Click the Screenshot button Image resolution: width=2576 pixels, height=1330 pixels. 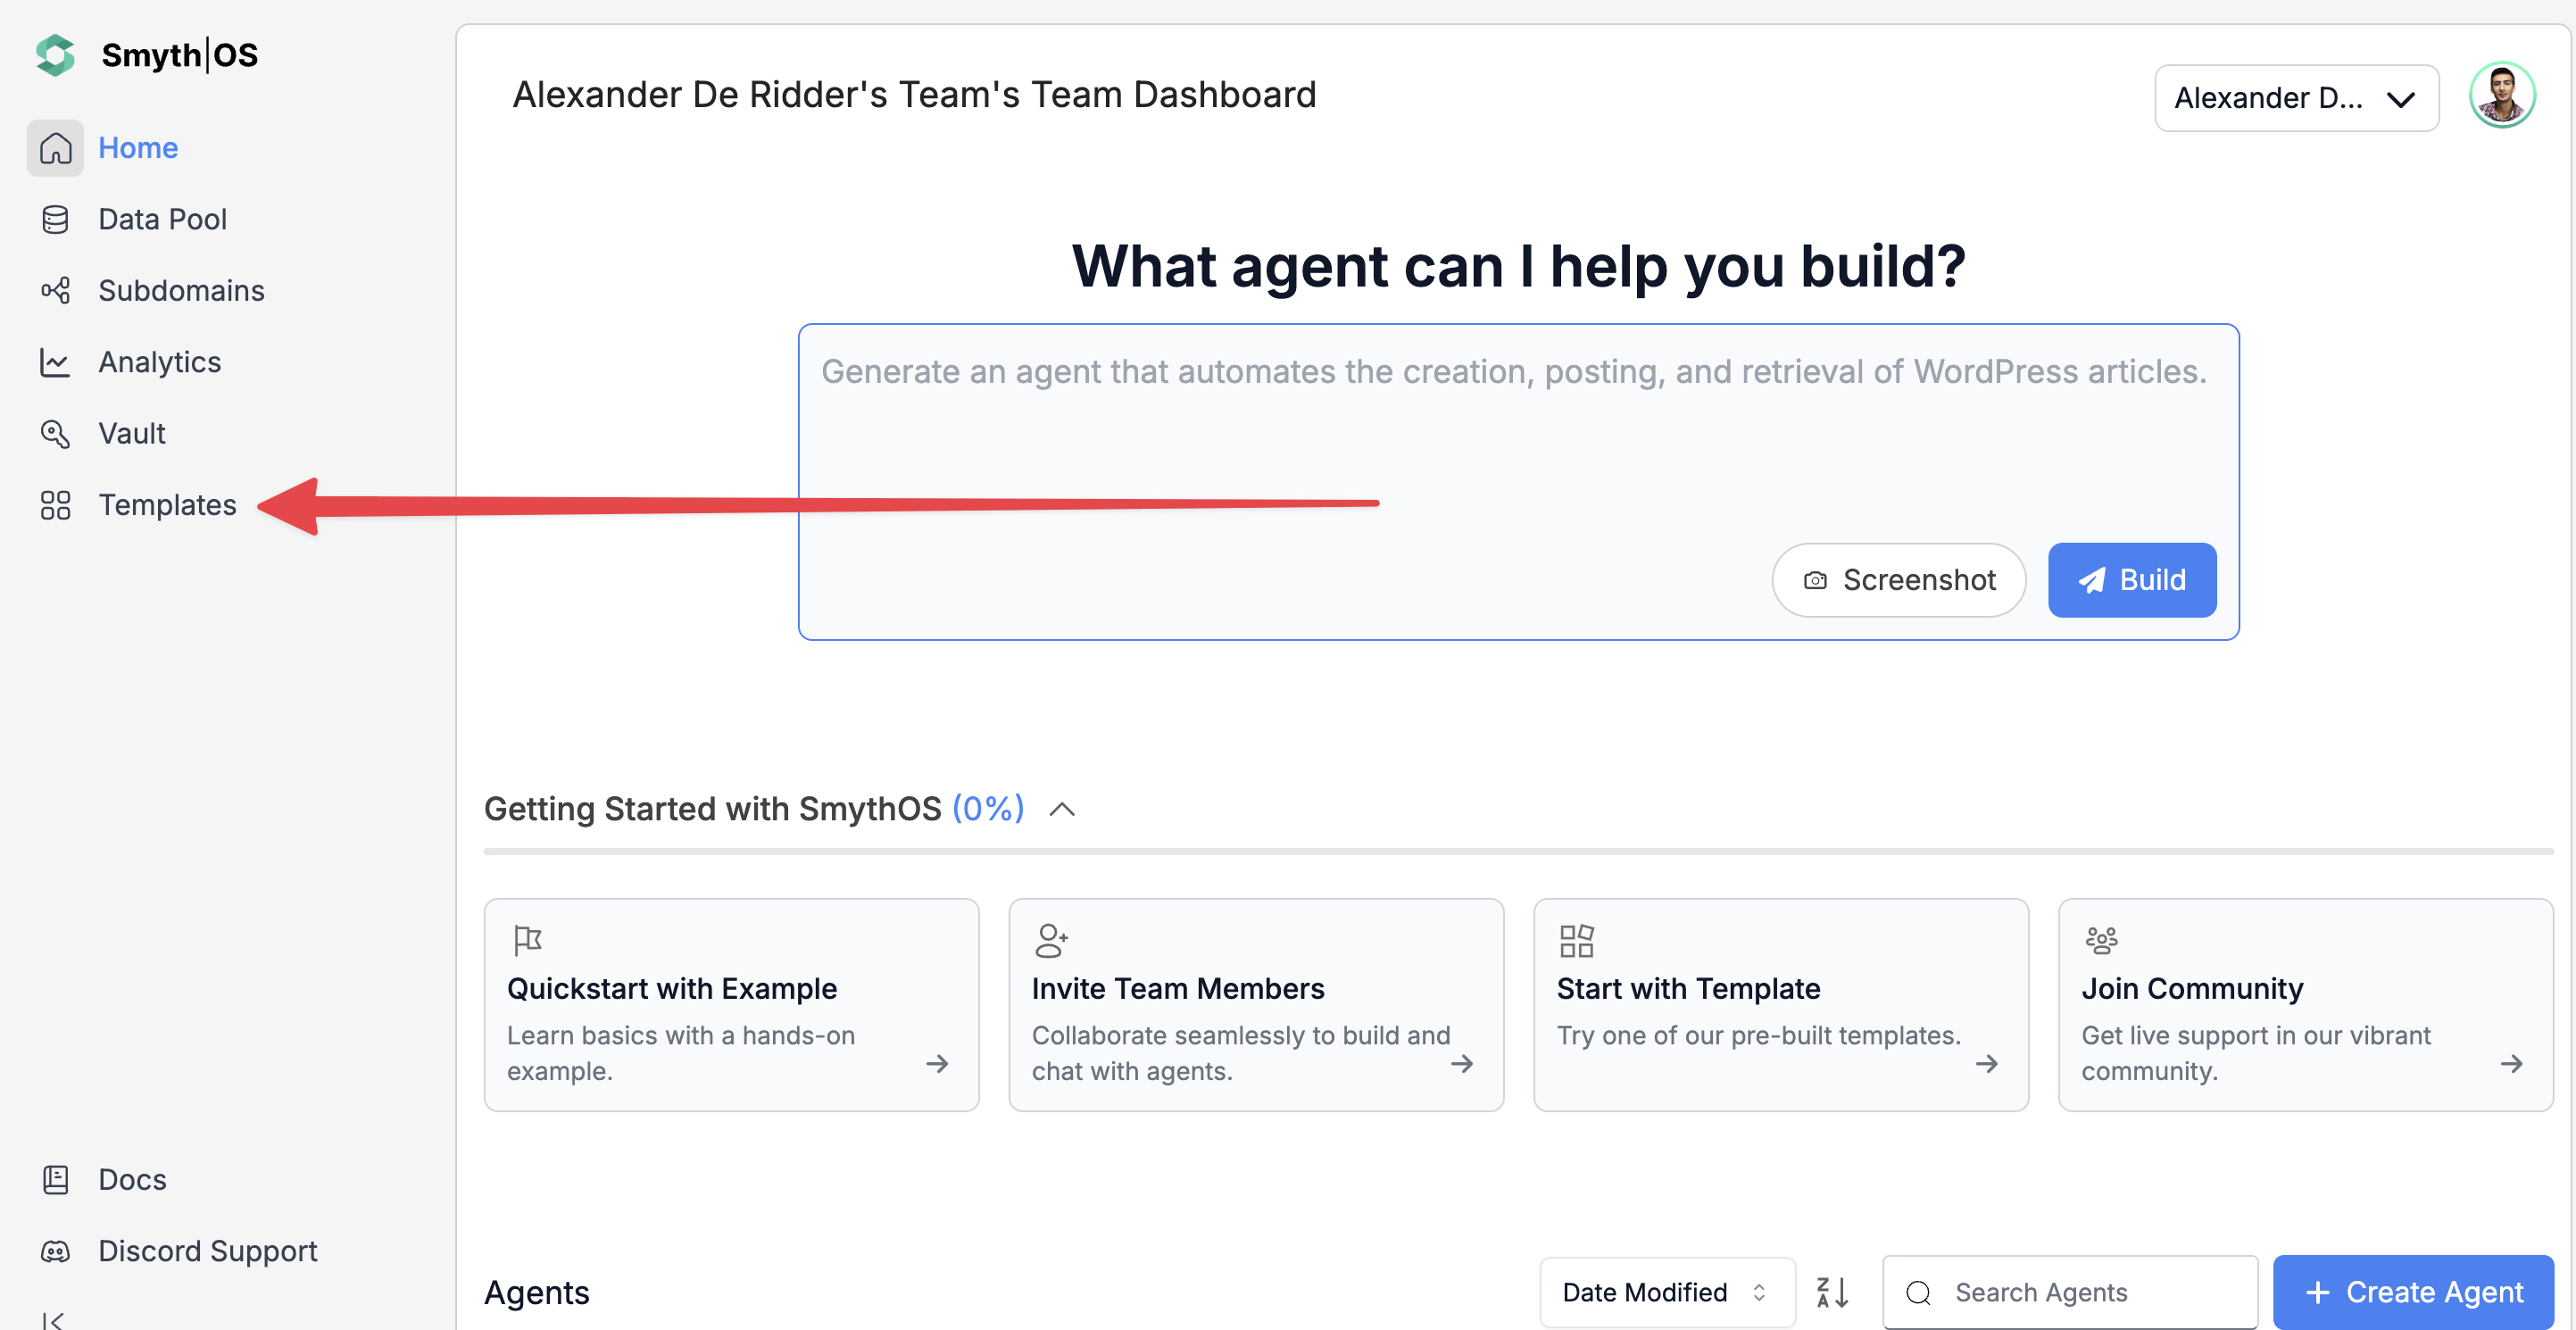click(x=1898, y=580)
